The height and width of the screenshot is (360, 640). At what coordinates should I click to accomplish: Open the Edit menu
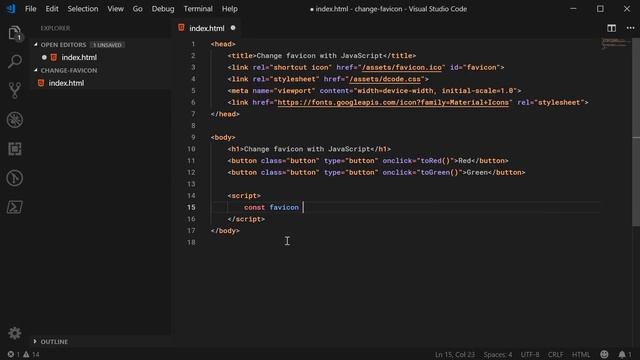[52, 9]
